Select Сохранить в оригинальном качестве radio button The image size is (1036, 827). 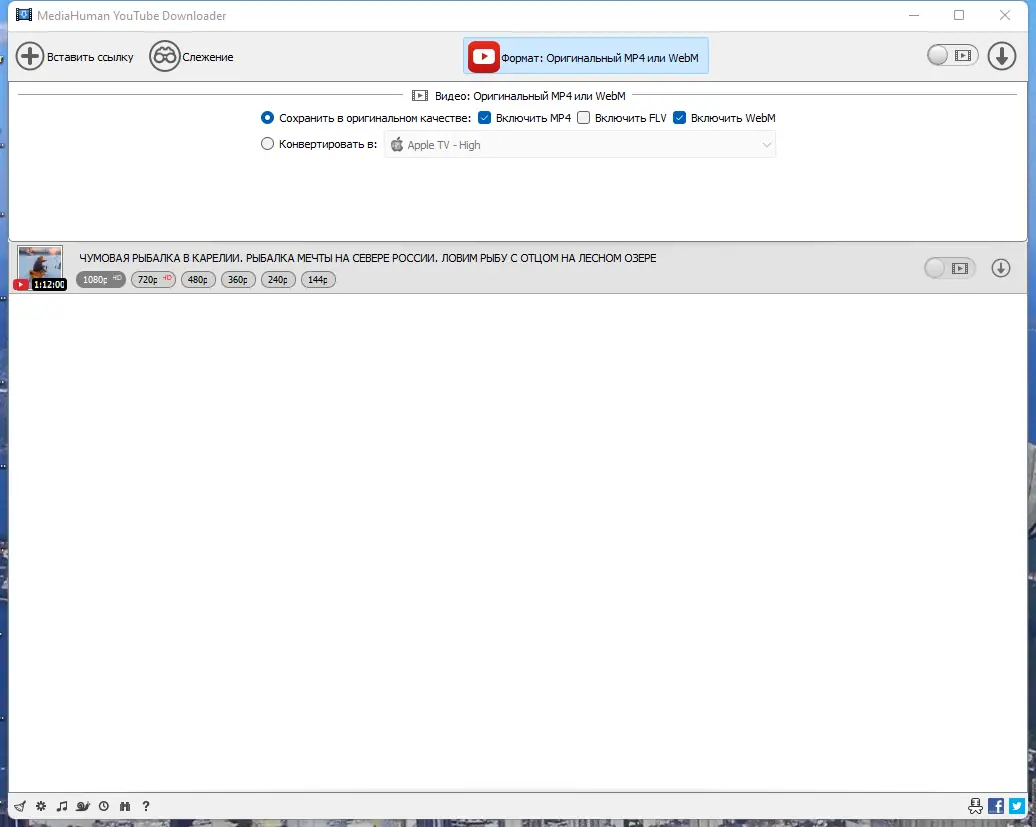(x=267, y=118)
